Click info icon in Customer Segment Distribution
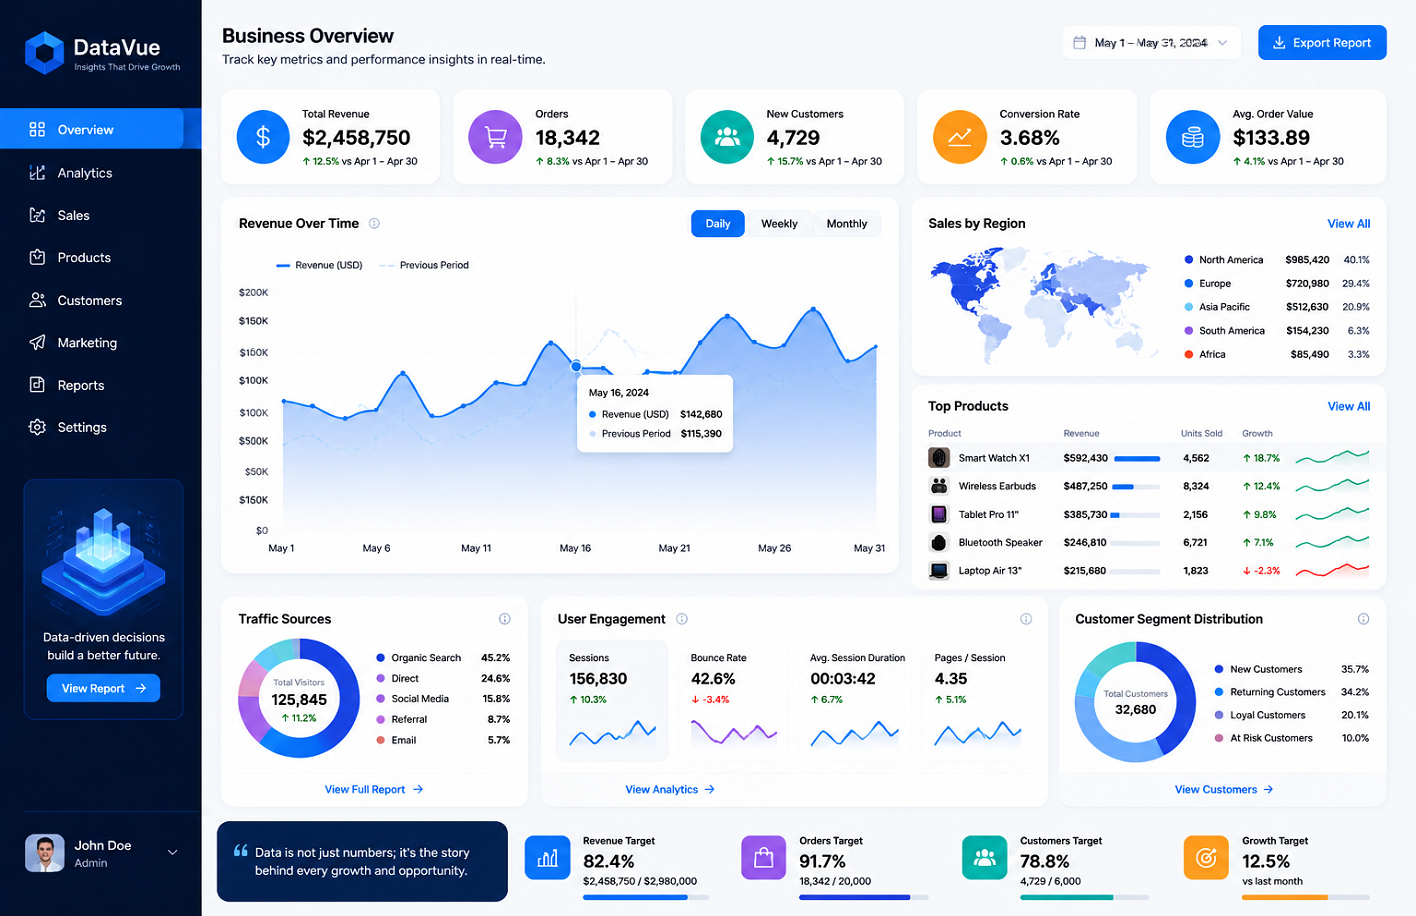Image resolution: width=1416 pixels, height=916 pixels. 1363,619
